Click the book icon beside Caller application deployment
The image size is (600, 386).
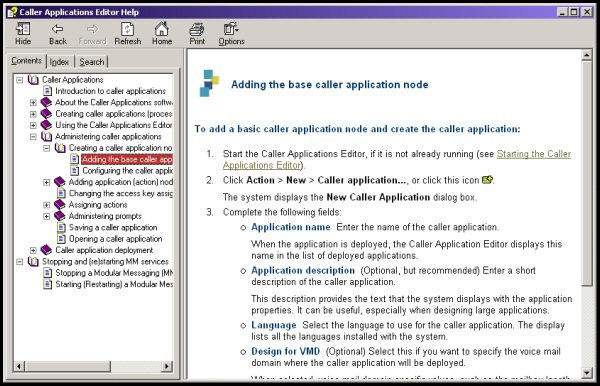click(x=46, y=250)
